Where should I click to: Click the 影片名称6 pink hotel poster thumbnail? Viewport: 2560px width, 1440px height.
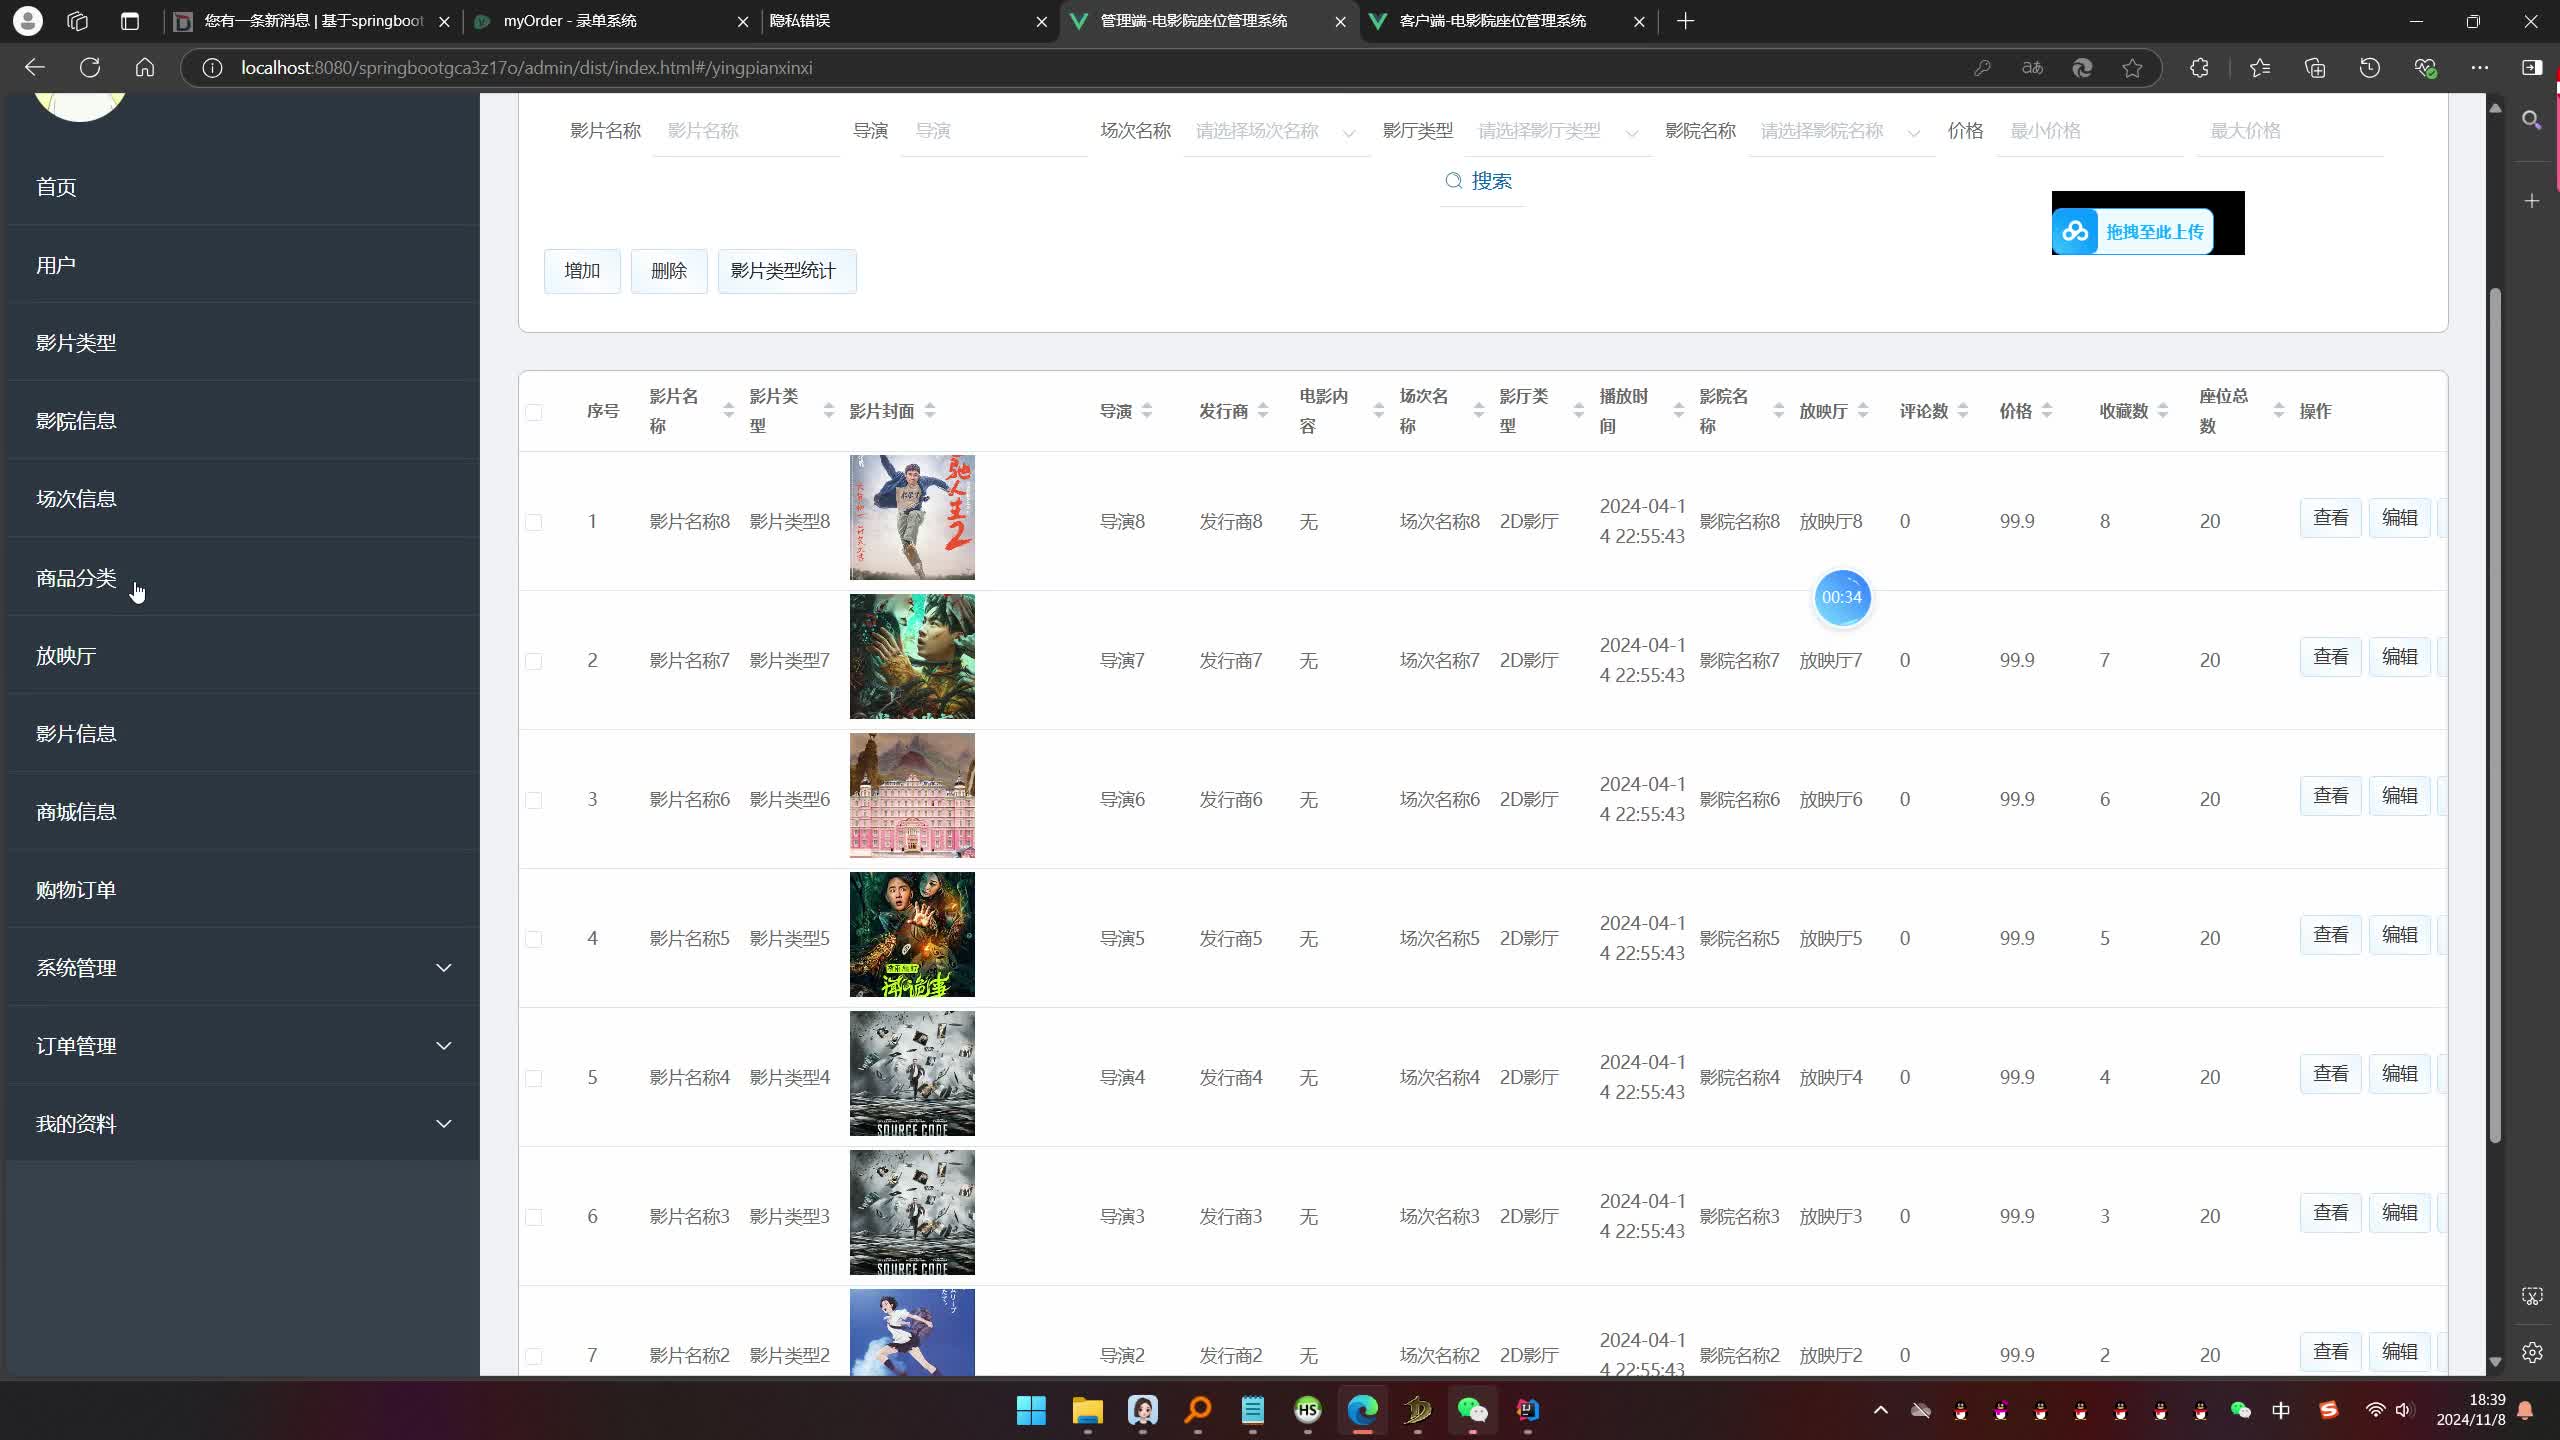pyautogui.click(x=912, y=795)
